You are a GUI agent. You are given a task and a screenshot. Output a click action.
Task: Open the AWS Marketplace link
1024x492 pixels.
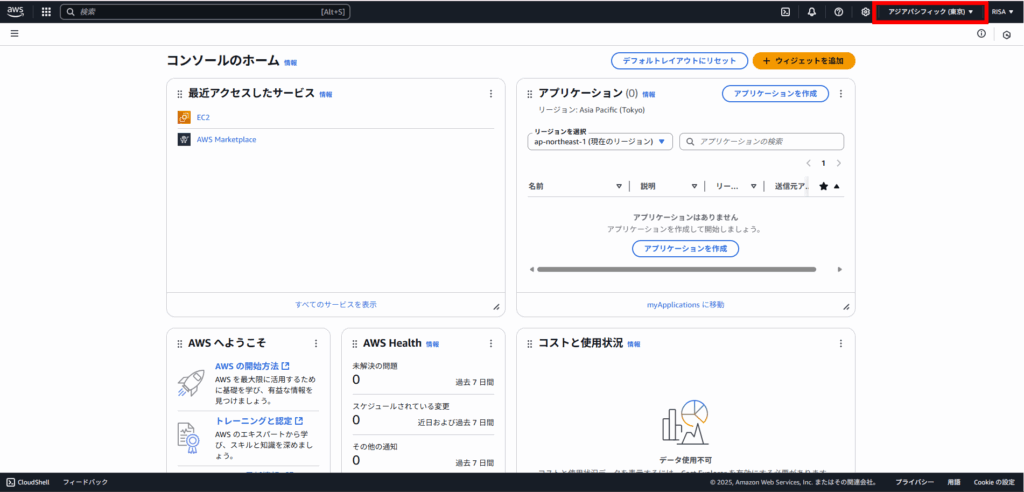point(227,140)
